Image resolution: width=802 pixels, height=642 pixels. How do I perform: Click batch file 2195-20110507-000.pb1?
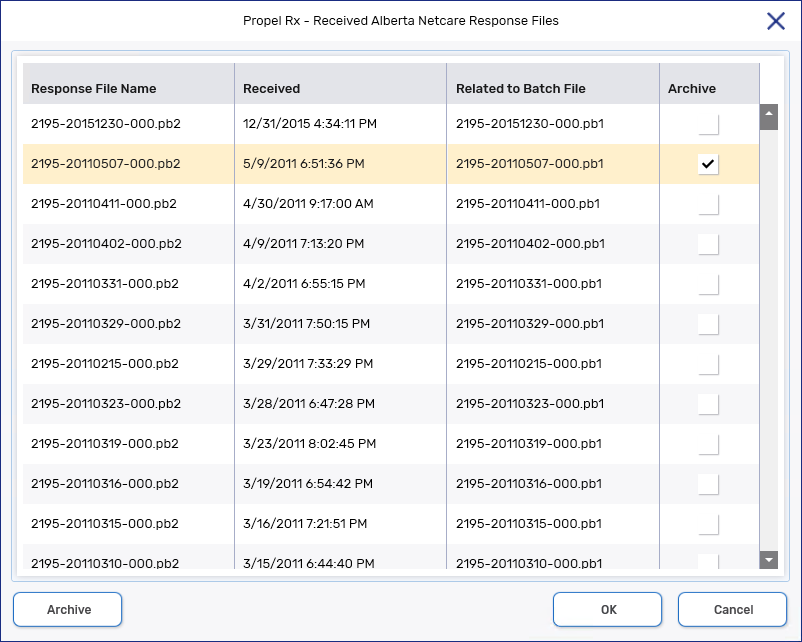pyautogui.click(x=530, y=164)
